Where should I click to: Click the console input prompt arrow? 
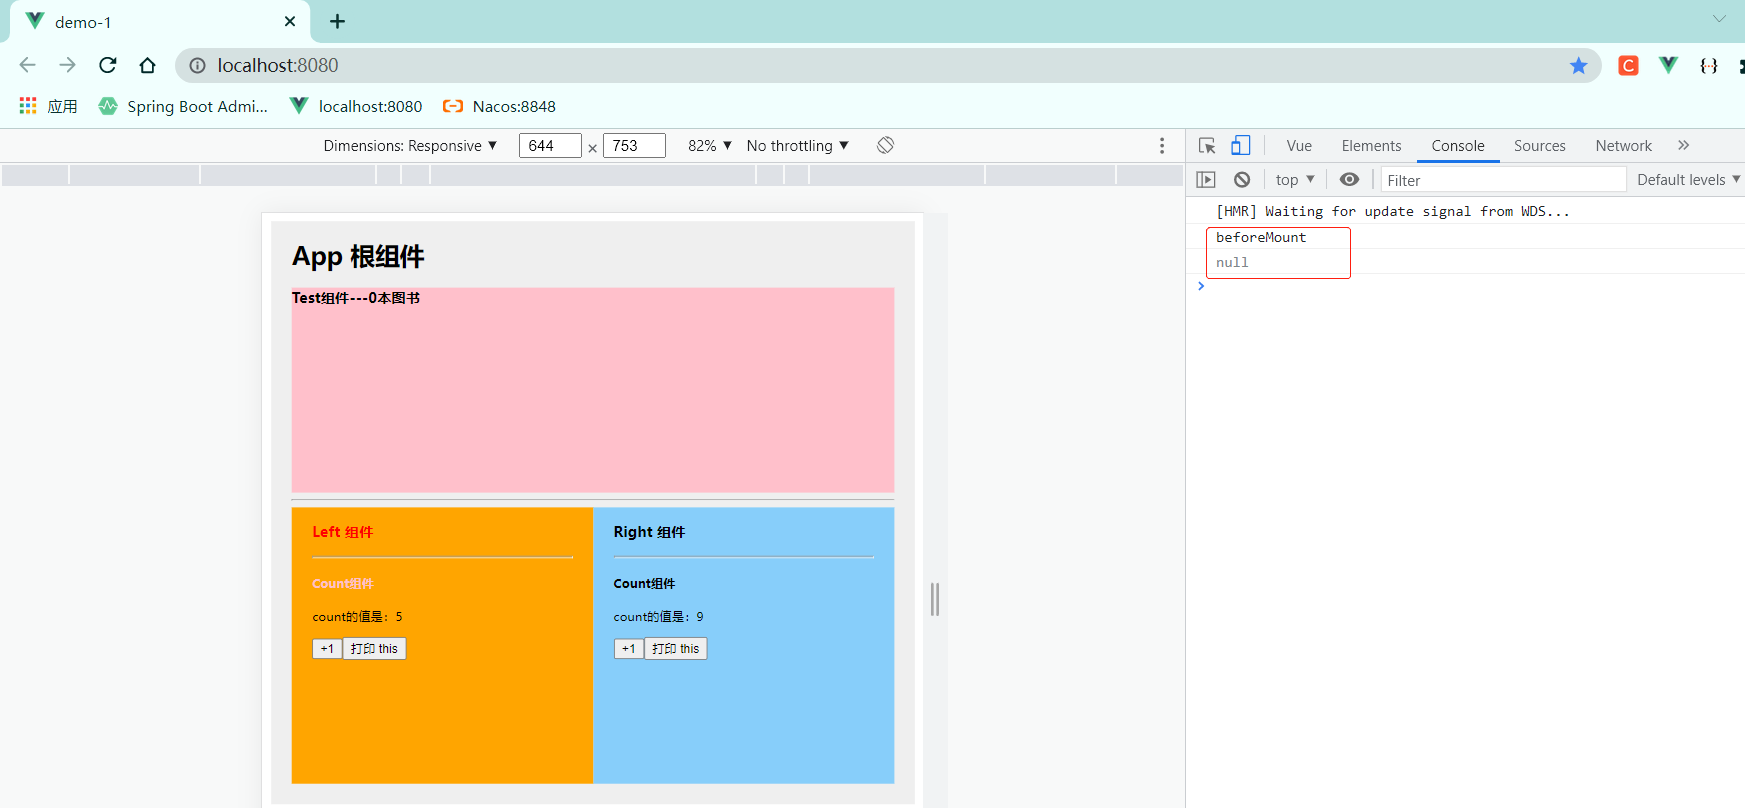tap(1201, 286)
